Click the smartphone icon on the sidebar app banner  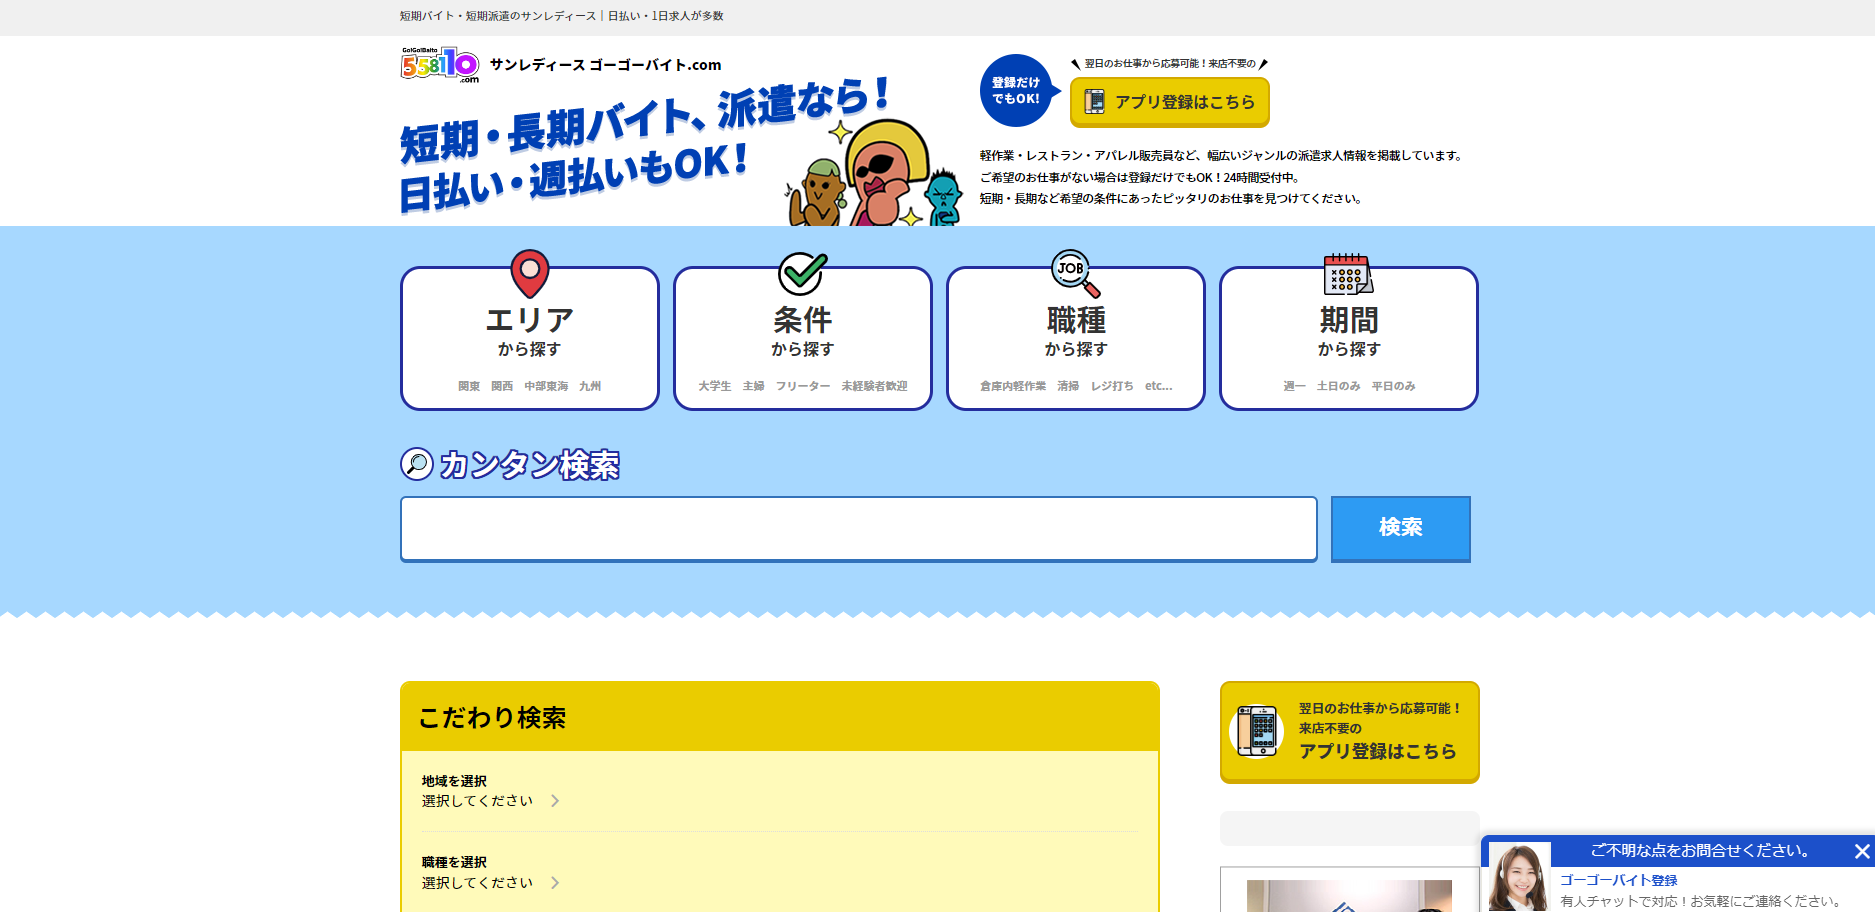(x=1259, y=731)
